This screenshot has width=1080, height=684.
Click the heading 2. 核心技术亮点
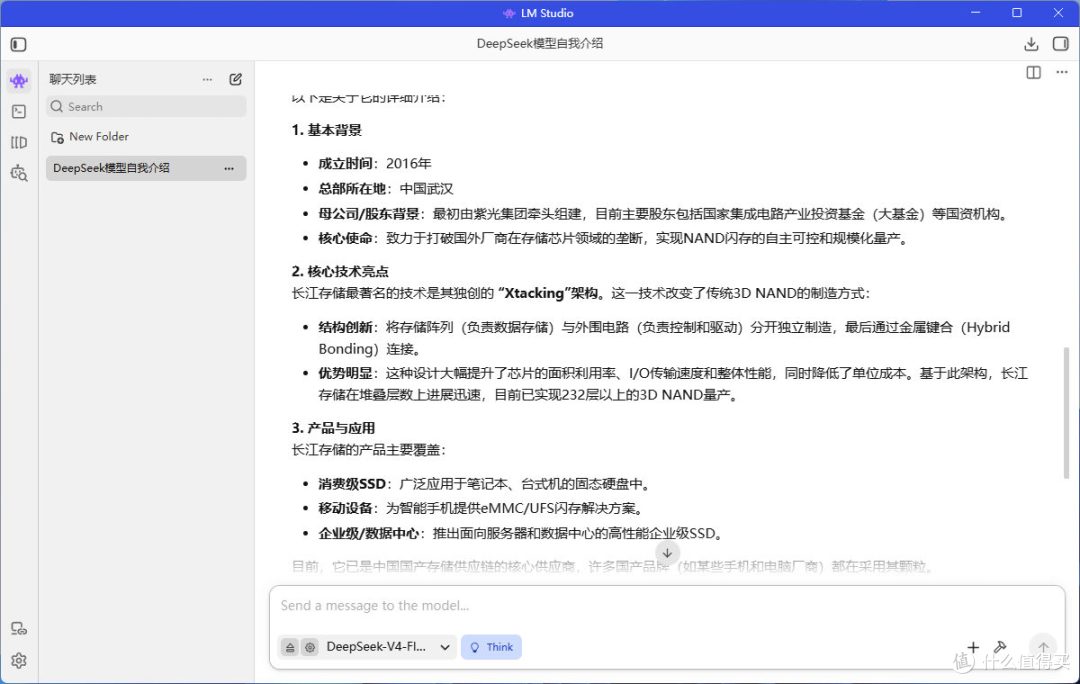click(340, 271)
